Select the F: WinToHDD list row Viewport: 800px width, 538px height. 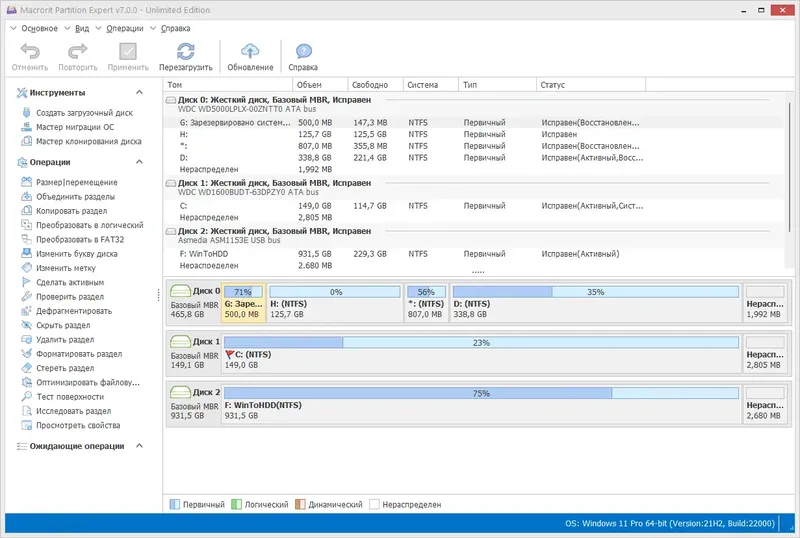(x=474, y=254)
